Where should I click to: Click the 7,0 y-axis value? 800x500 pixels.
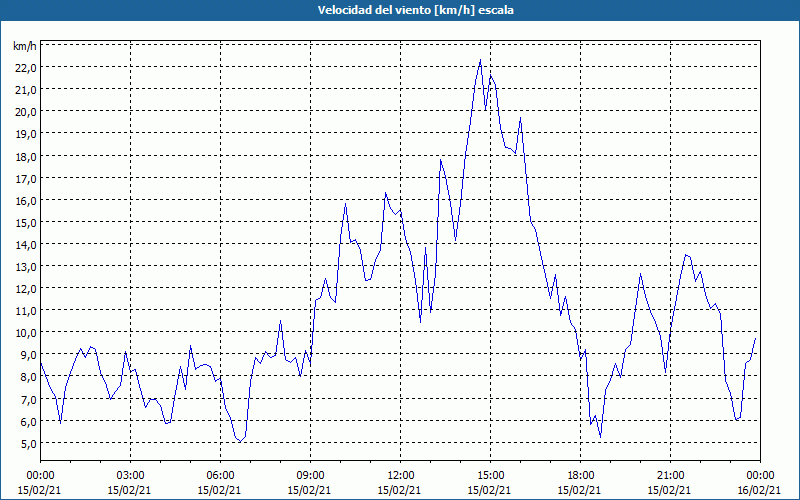point(29,400)
